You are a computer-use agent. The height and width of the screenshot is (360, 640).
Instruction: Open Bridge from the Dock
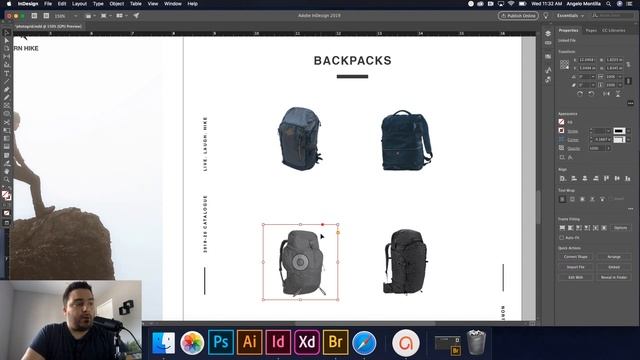(336, 342)
